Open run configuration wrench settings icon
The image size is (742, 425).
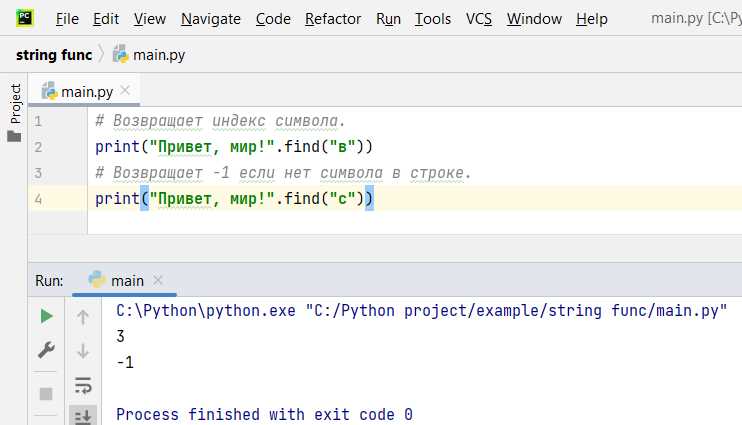point(46,350)
